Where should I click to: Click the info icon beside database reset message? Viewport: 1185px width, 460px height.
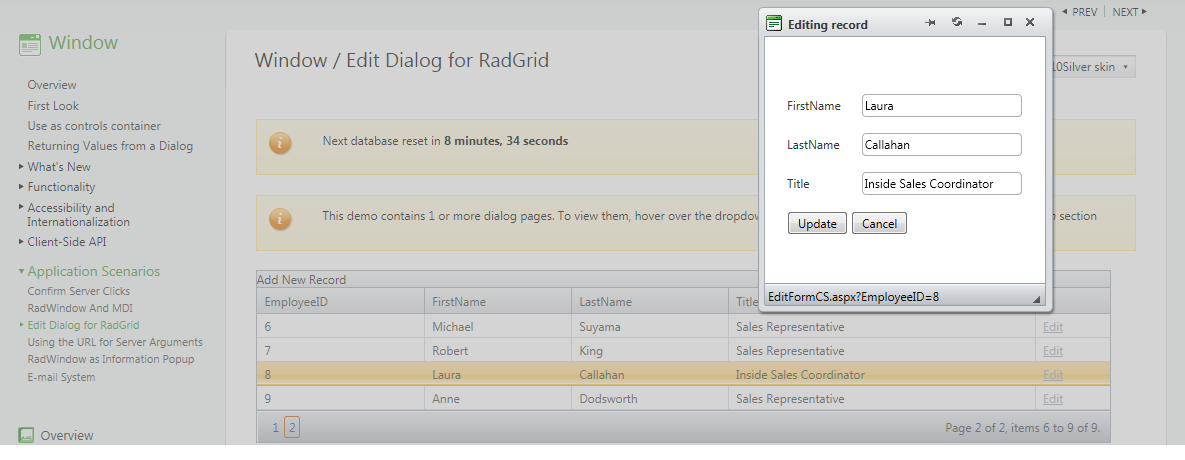click(x=280, y=142)
